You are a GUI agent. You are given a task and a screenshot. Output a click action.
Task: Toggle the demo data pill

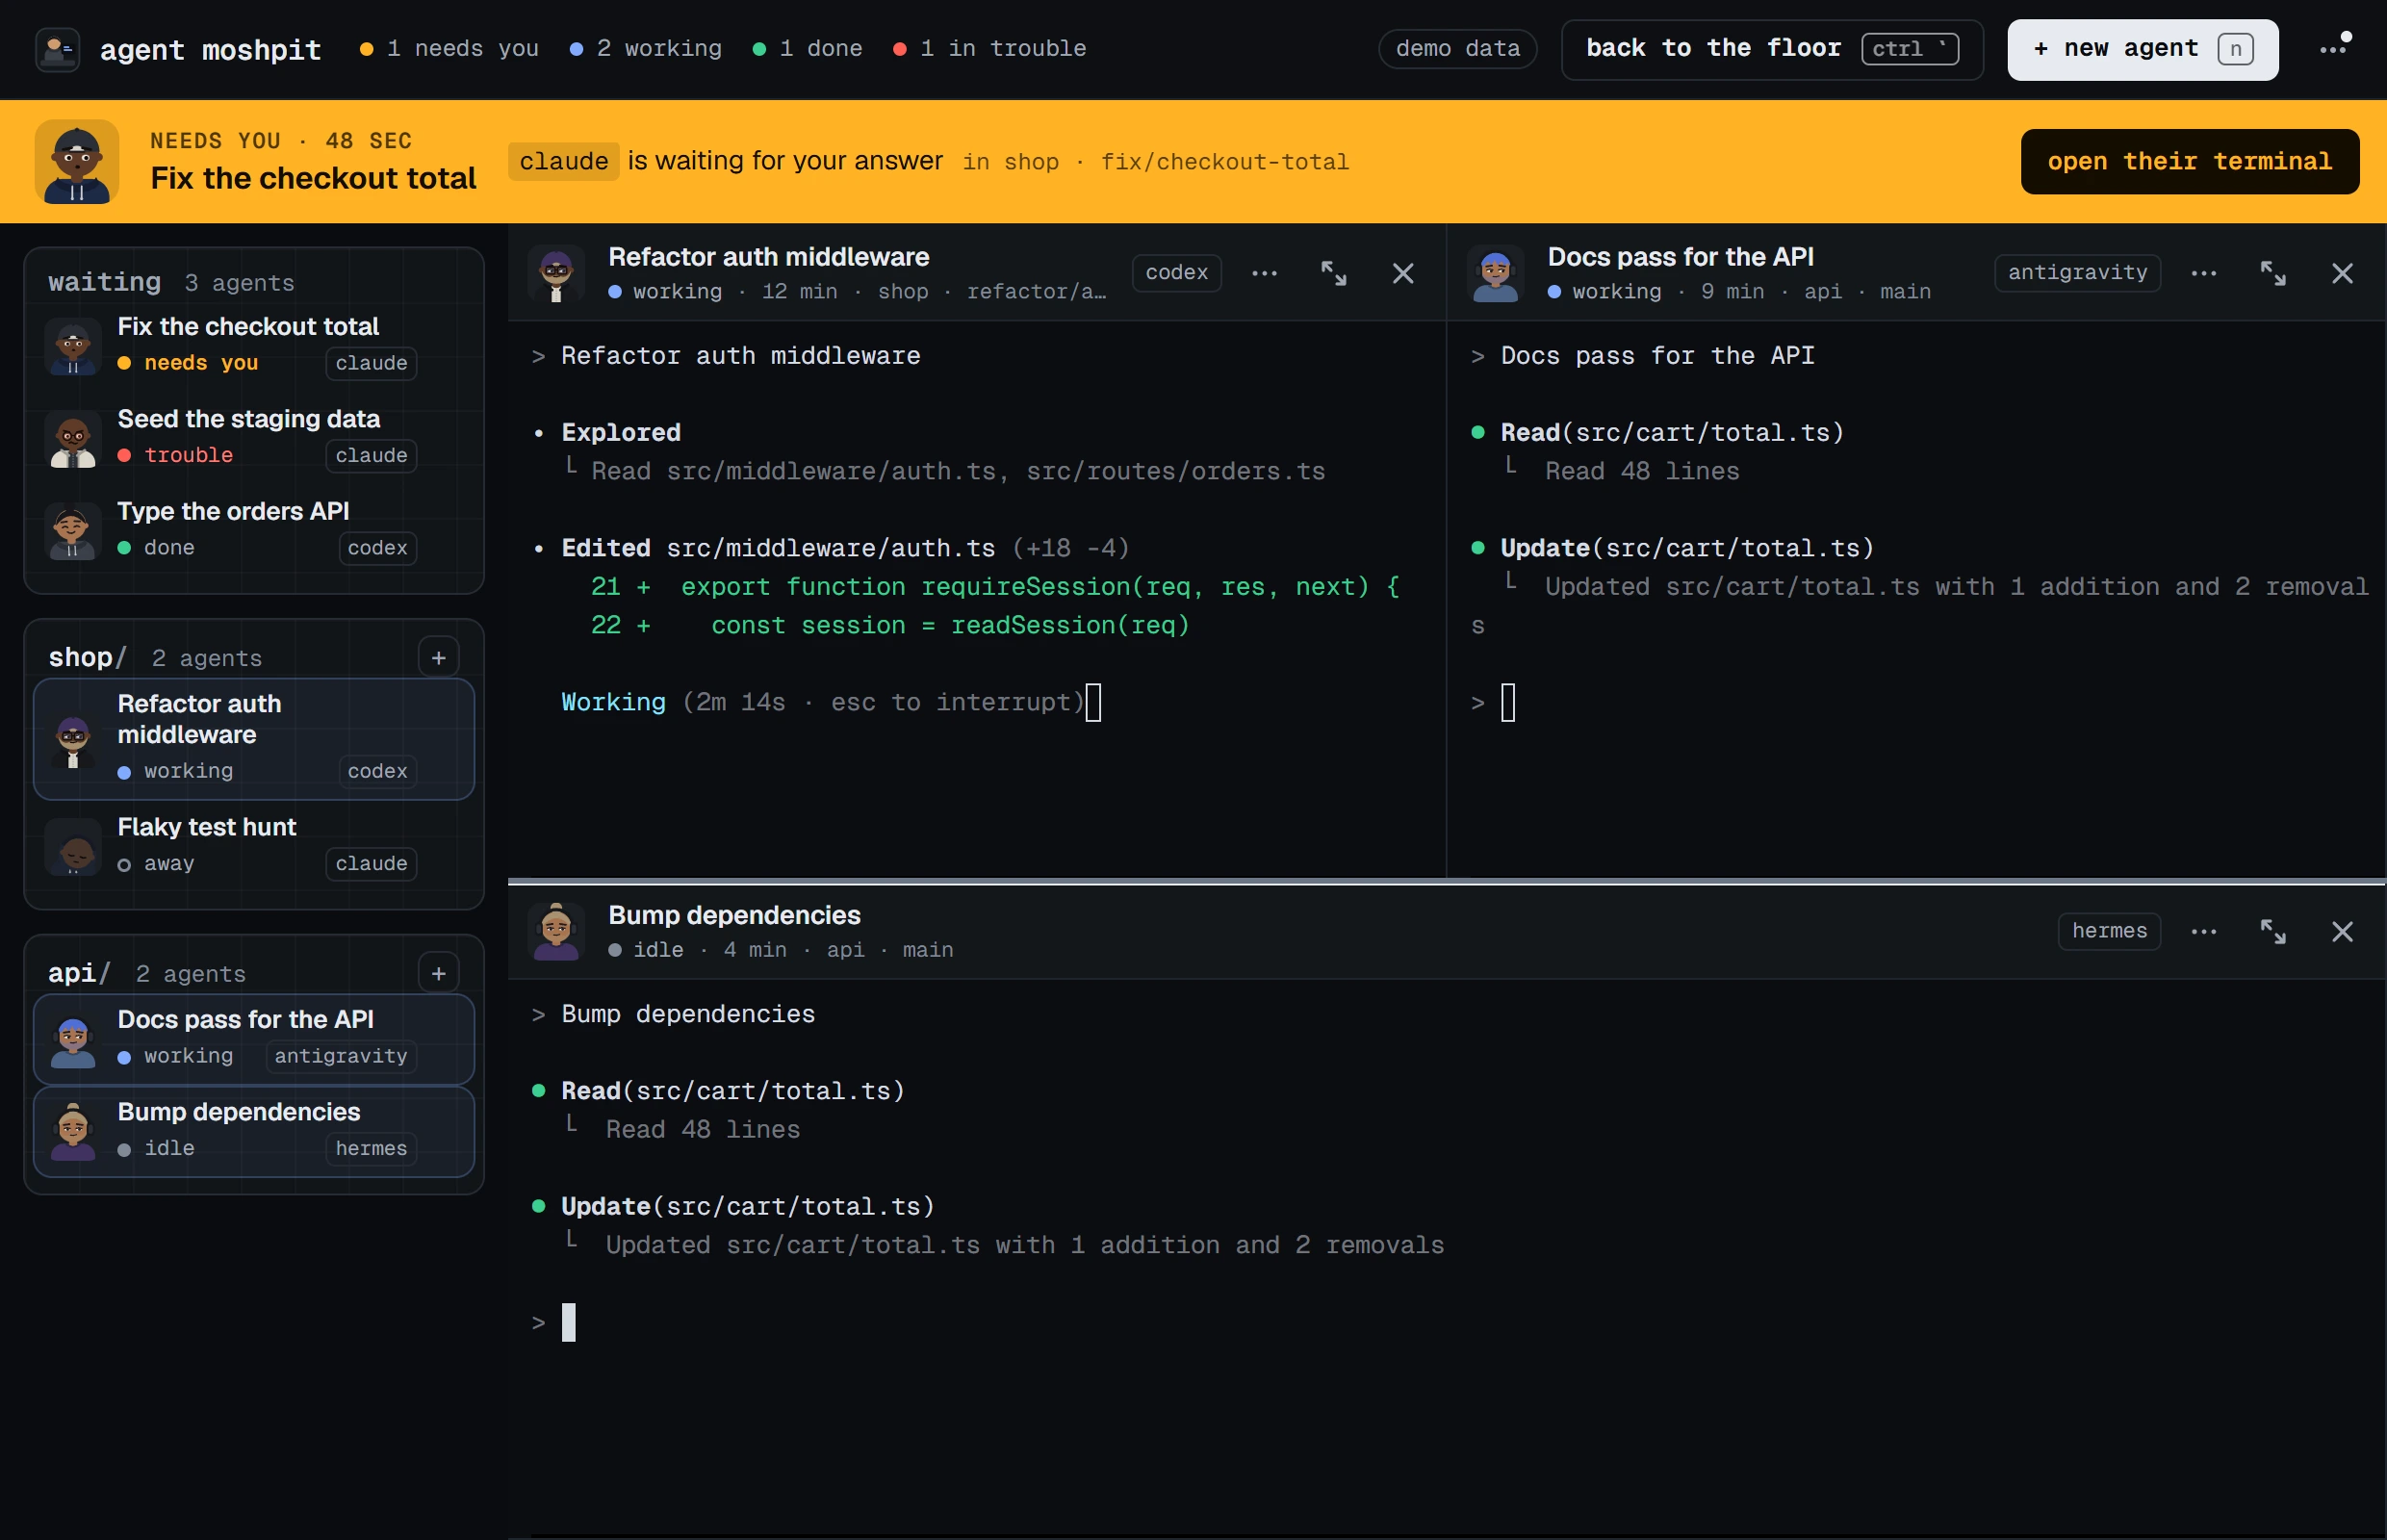click(x=1457, y=49)
